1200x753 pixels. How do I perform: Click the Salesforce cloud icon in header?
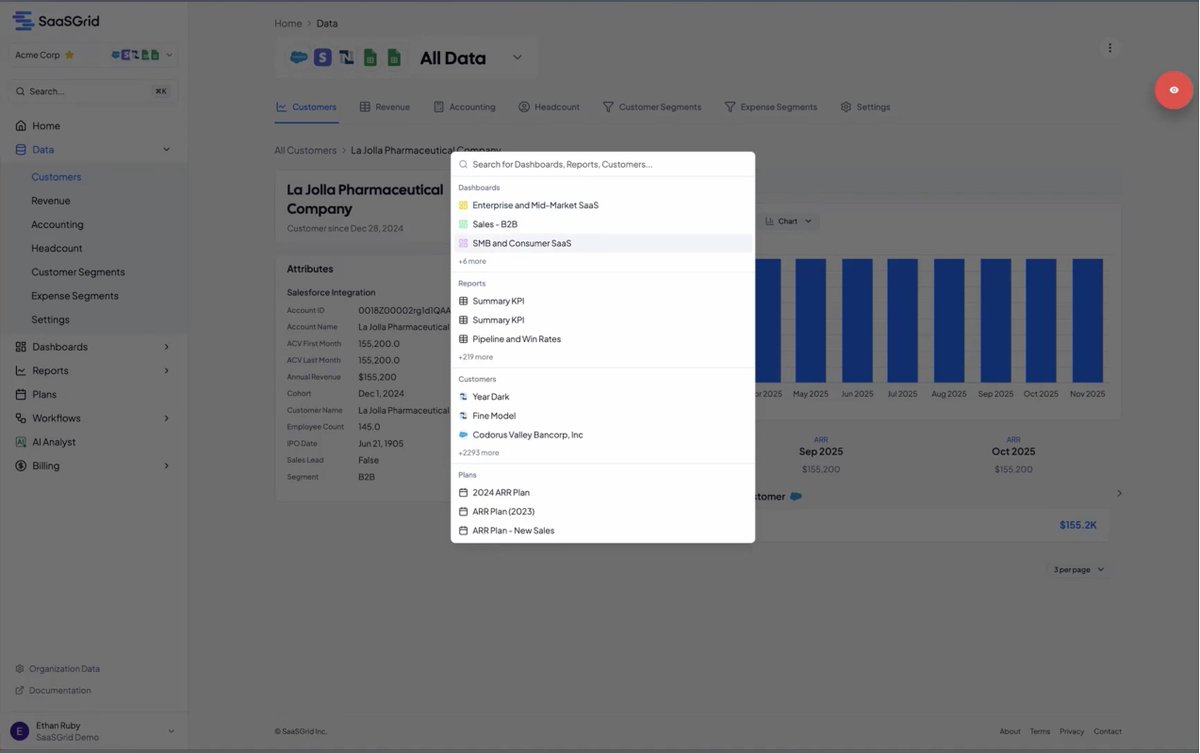click(x=298, y=58)
